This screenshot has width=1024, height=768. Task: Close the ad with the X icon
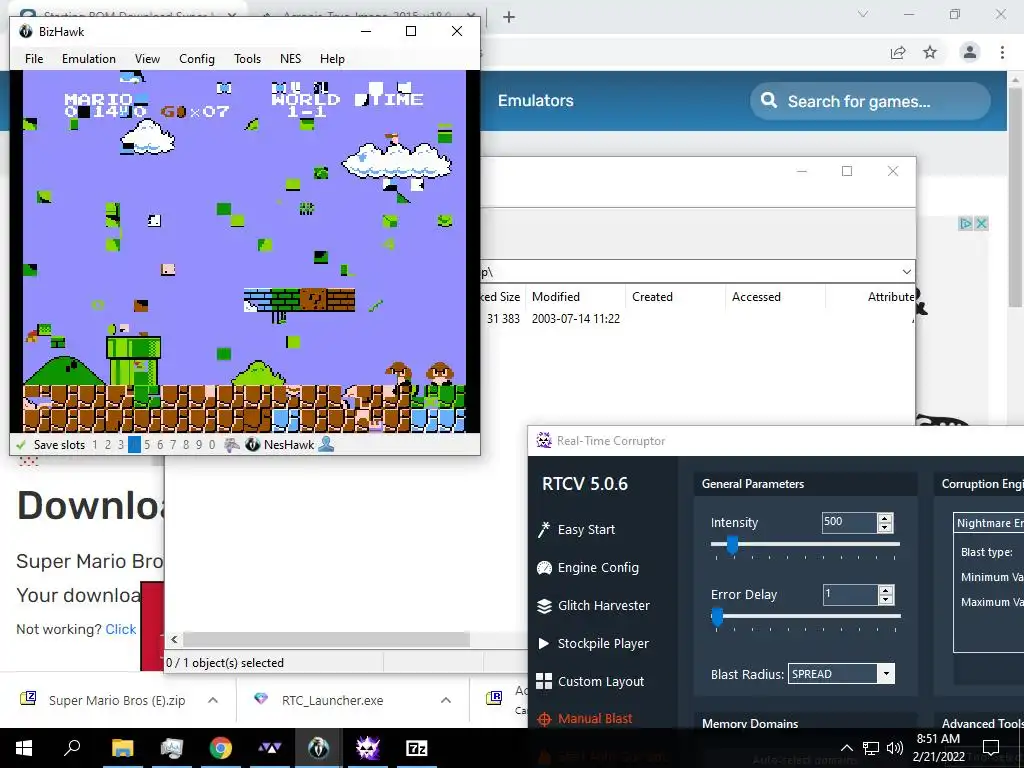pyautogui.click(x=981, y=223)
